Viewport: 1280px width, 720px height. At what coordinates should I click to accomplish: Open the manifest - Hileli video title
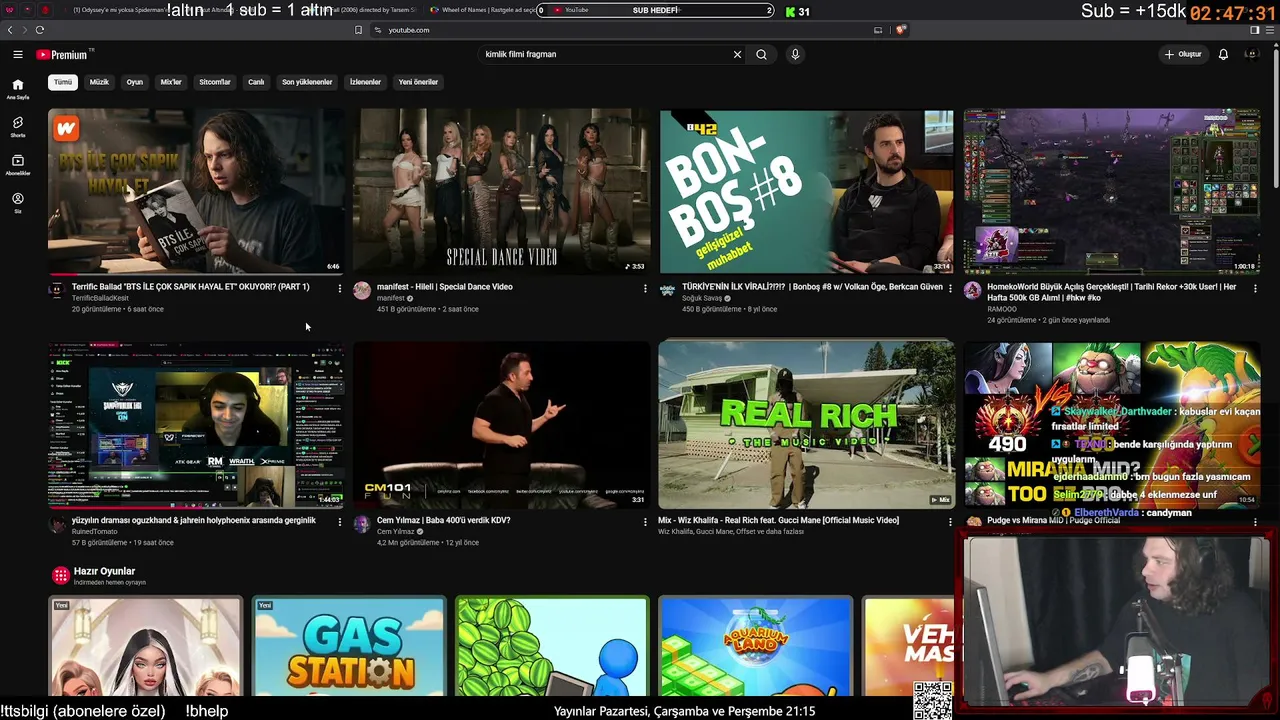tap(445, 287)
